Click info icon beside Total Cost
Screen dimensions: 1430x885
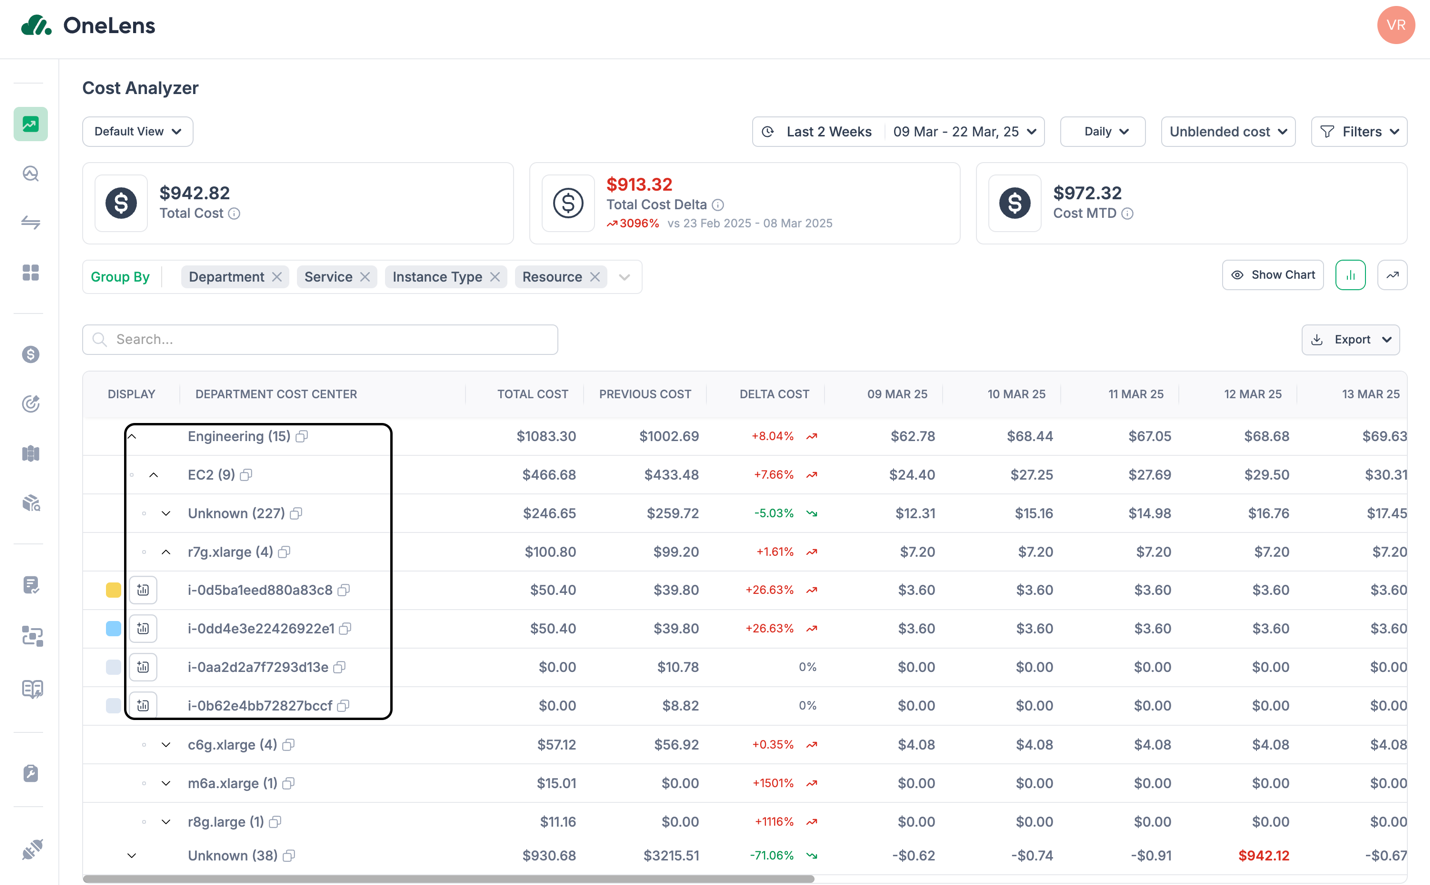[x=234, y=214]
